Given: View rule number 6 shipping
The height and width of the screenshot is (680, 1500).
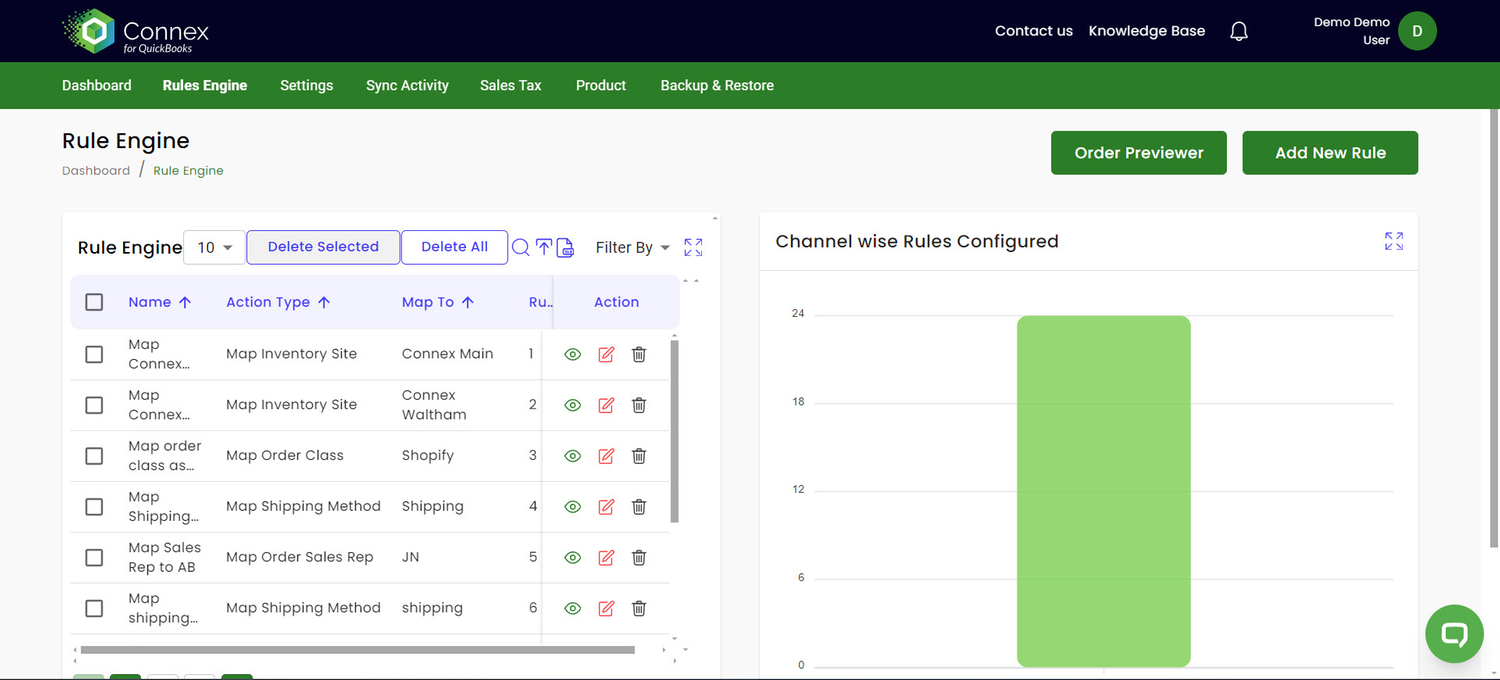Looking at the screenshot, I should point(573,608).
